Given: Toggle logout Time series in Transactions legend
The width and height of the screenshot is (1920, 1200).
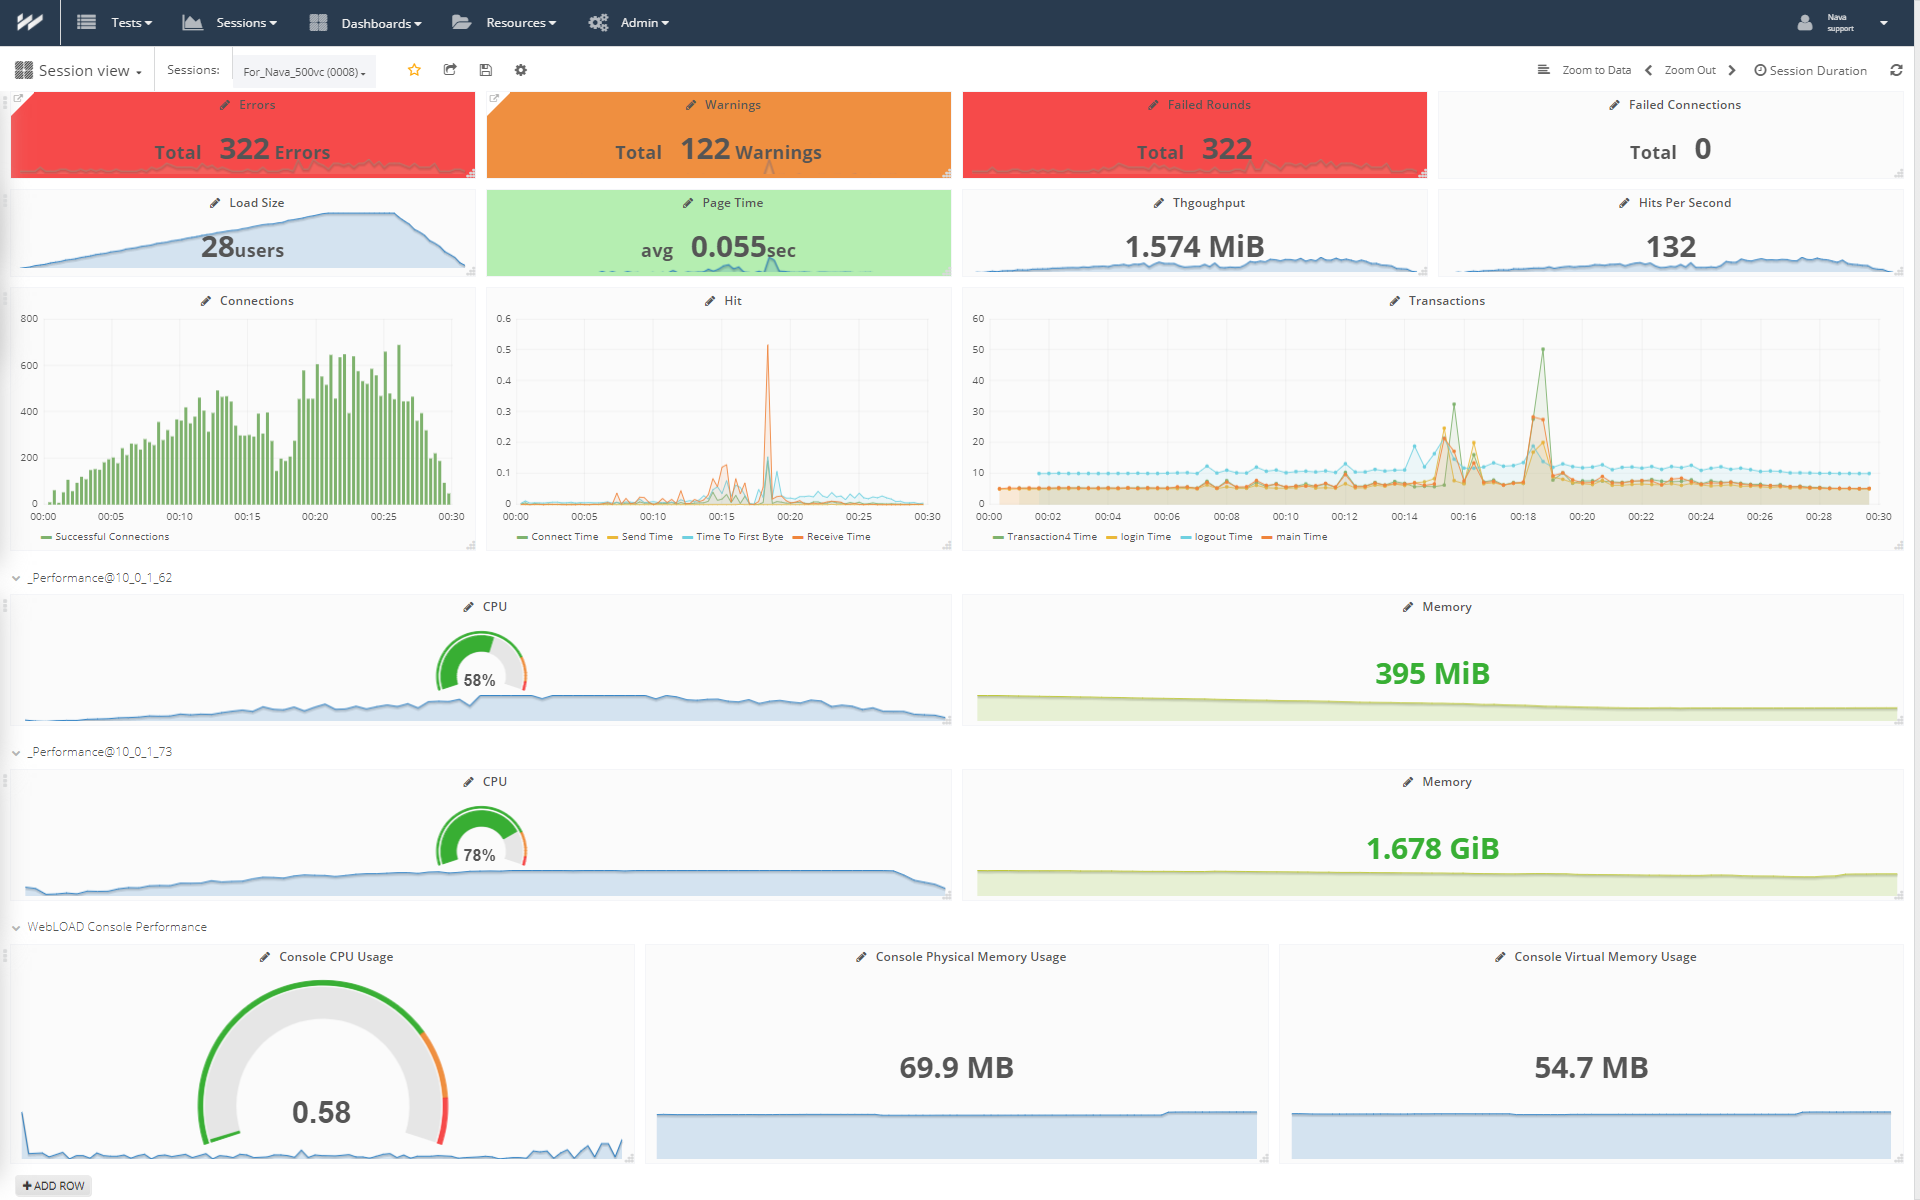Looking at the screenshot, I should click(x=1222, y=537).
